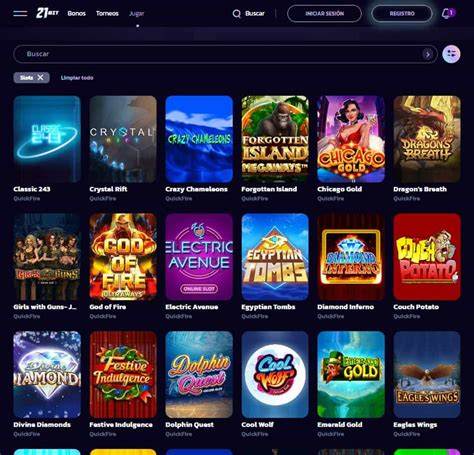Select the Jugar tab
The image size is (474, 455).
(x=137, y=14)
